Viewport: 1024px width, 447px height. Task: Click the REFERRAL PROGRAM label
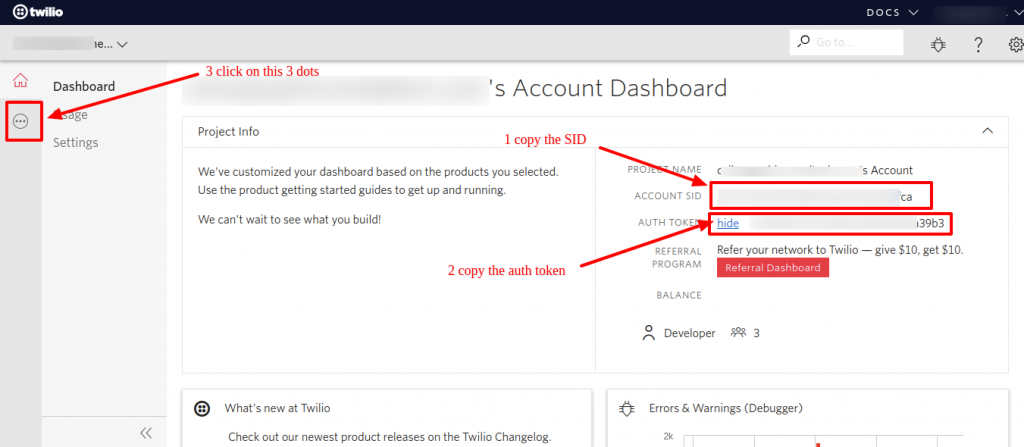point(677,257)
